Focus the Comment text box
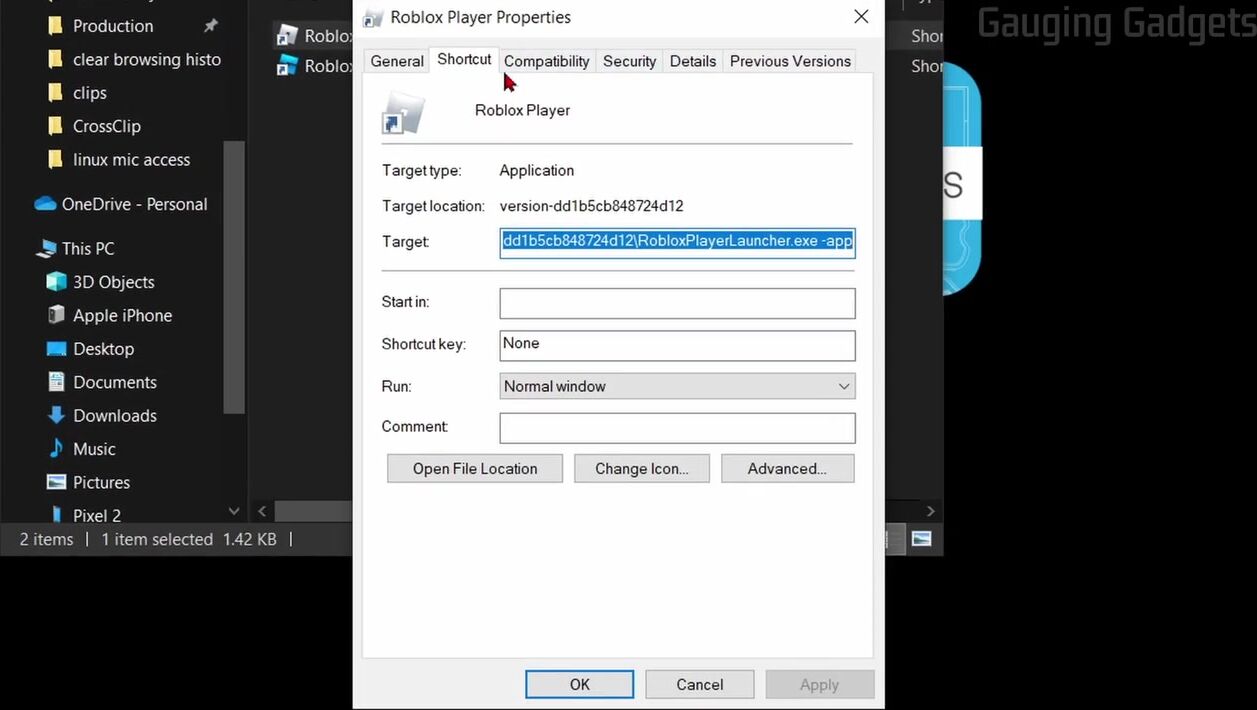Image resolution: width=1257 pixels, height=710 pixels. (x=677, y=428)
